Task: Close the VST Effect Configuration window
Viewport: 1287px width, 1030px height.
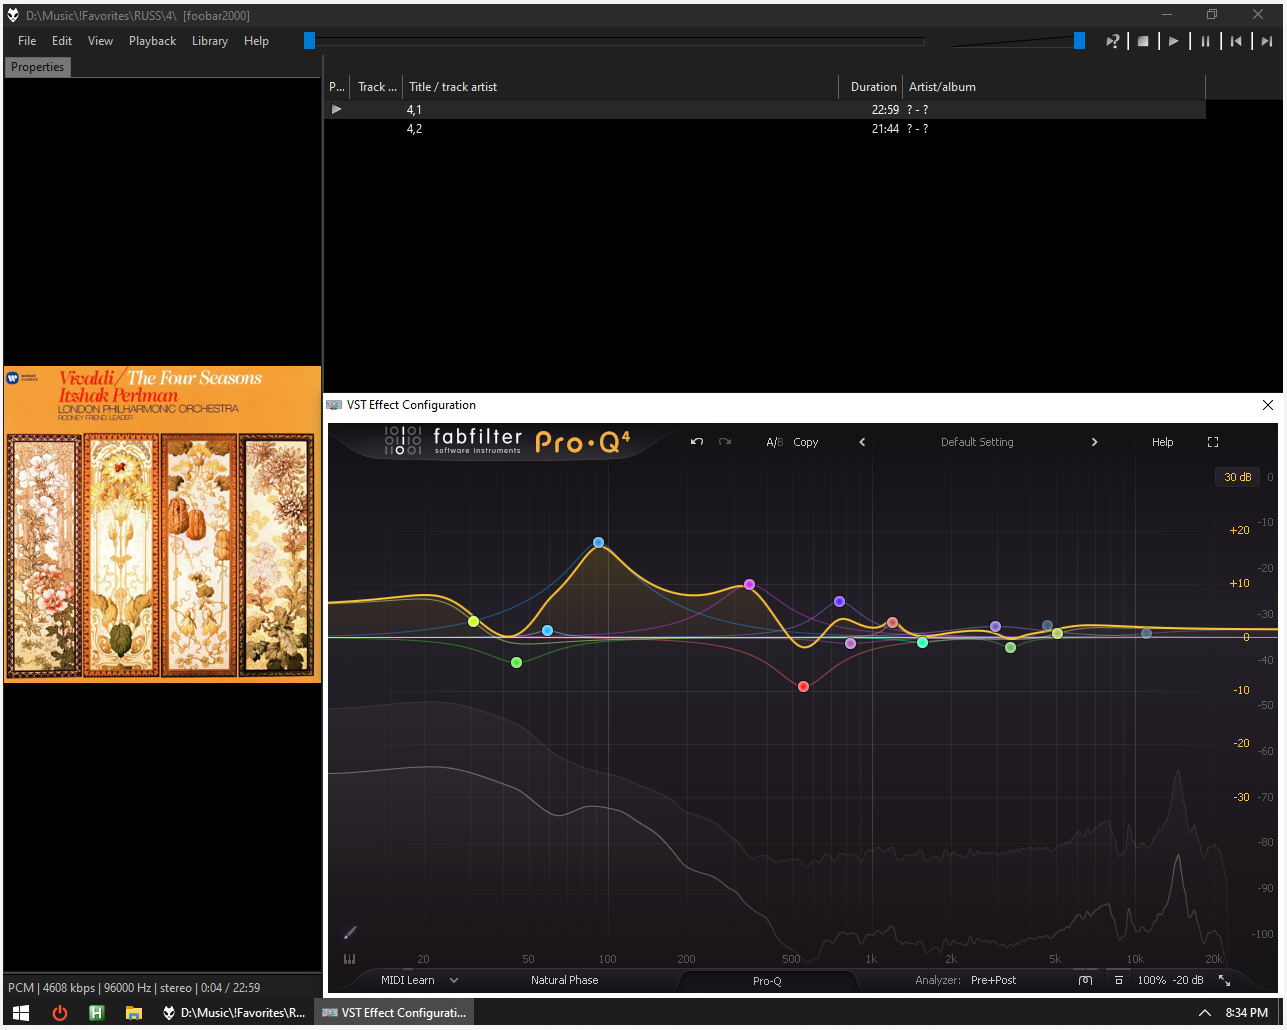Action: 1267,405
